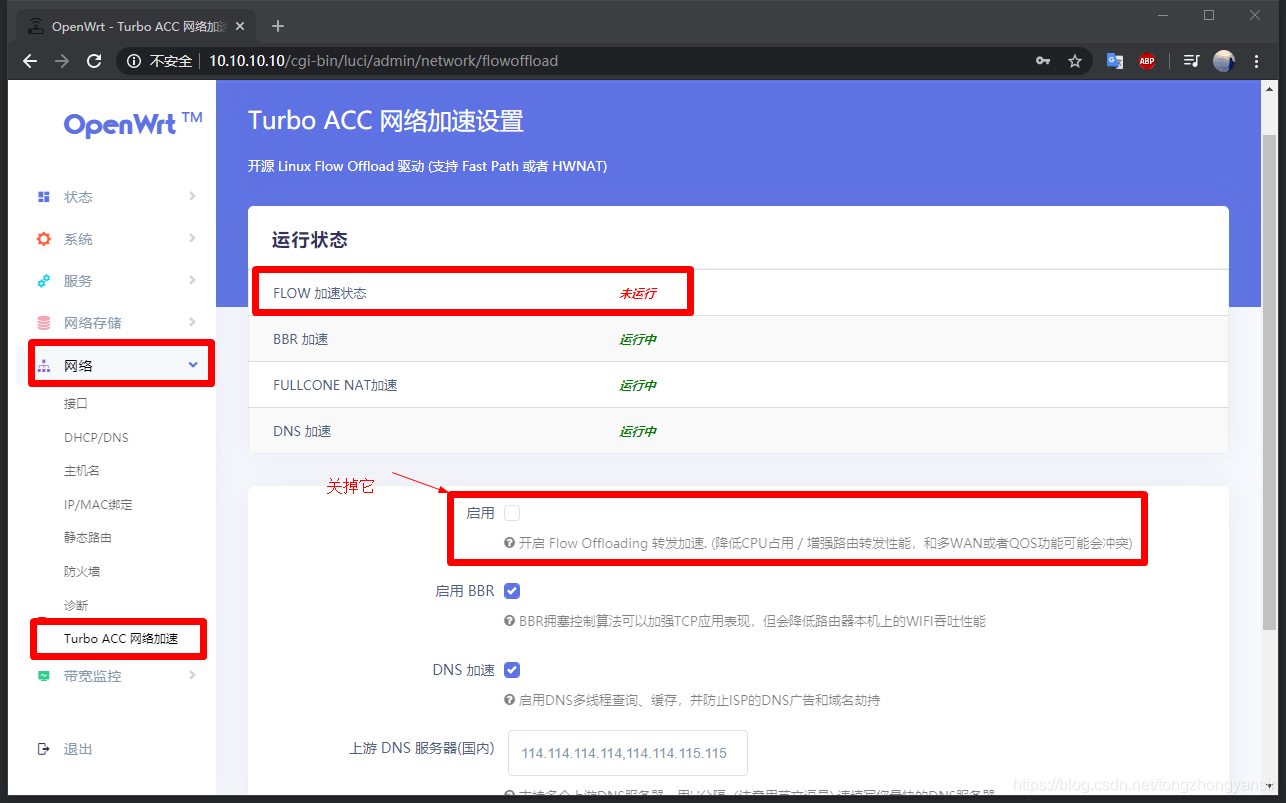Click the FULLCONE NAT加速 row label
This screenshot has width=1286, height=803.
[335, 386]
